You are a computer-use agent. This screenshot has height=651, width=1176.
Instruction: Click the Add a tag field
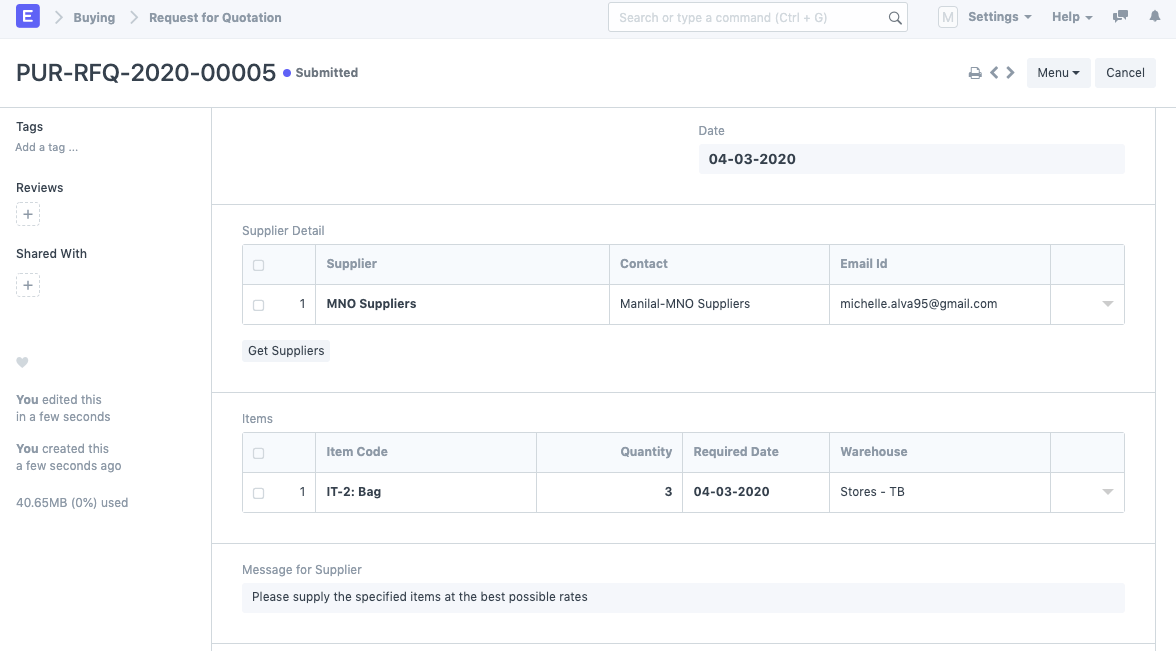point(46,147)
